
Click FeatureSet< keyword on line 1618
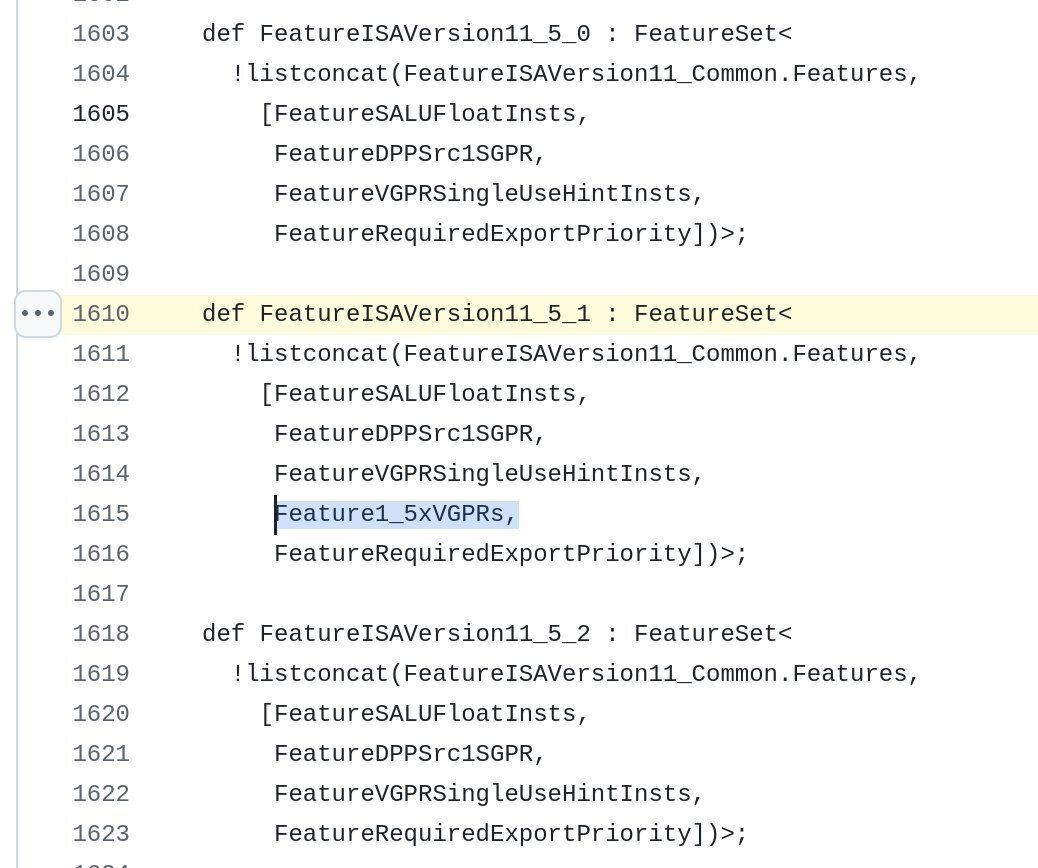point(713,634)
